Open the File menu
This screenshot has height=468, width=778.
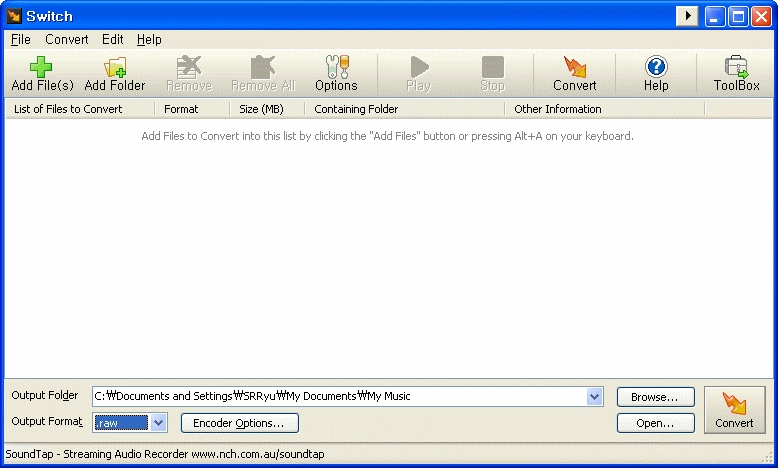[21, 39]
